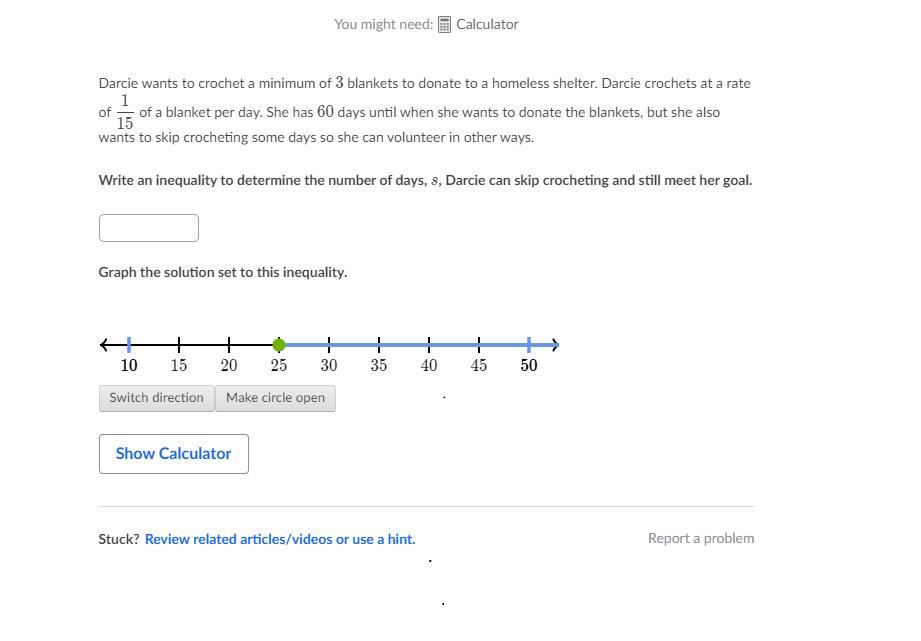Click the number line tick at 45

(x=479, y=345)
